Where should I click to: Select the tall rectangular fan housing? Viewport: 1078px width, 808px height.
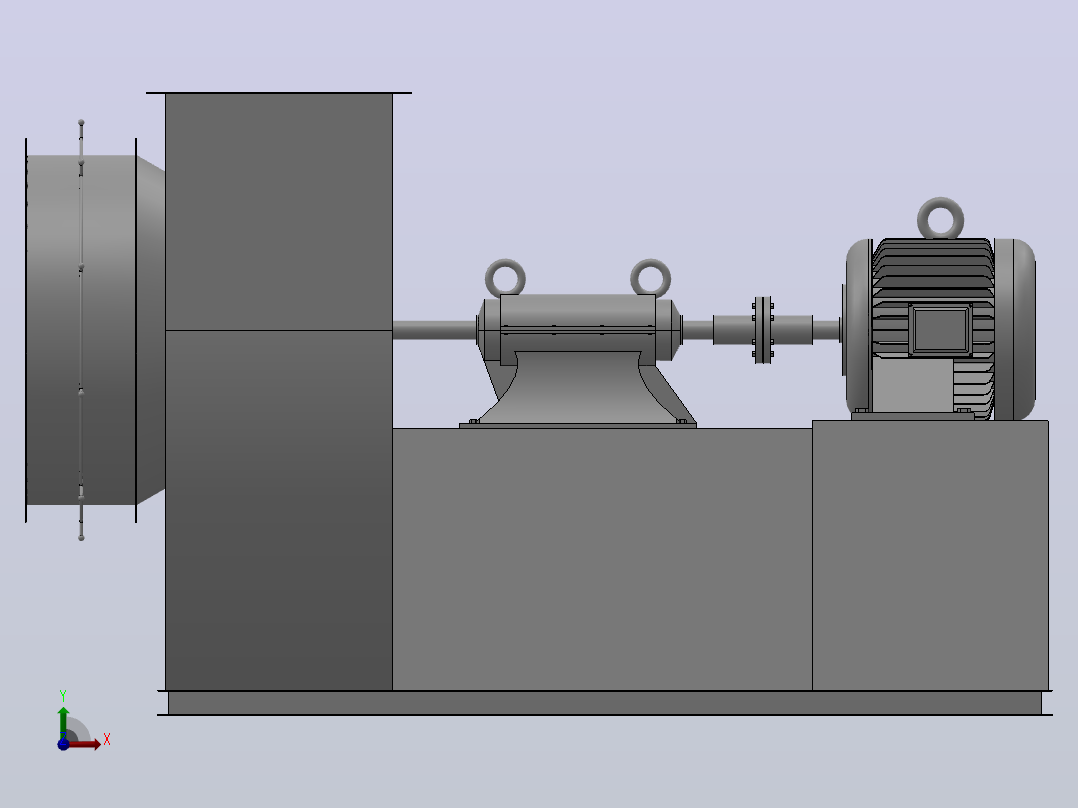(x=278, y=391)
